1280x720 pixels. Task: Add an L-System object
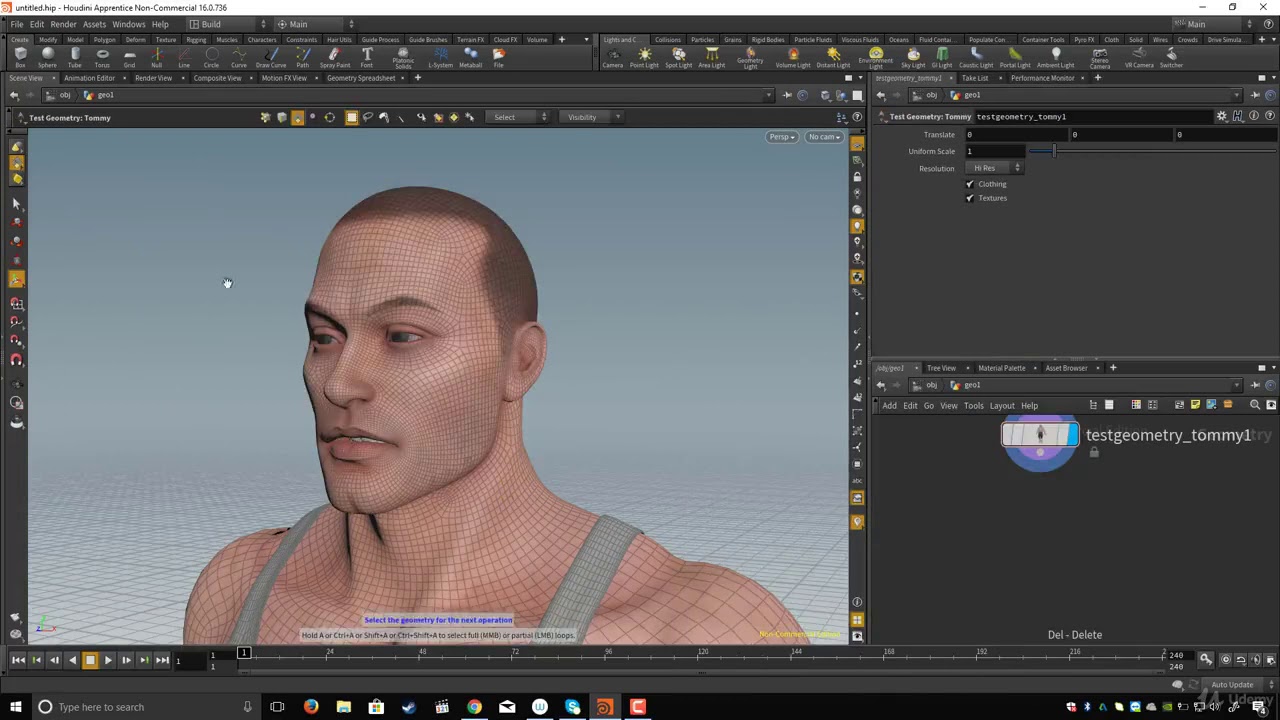click(x=440, y=57)
